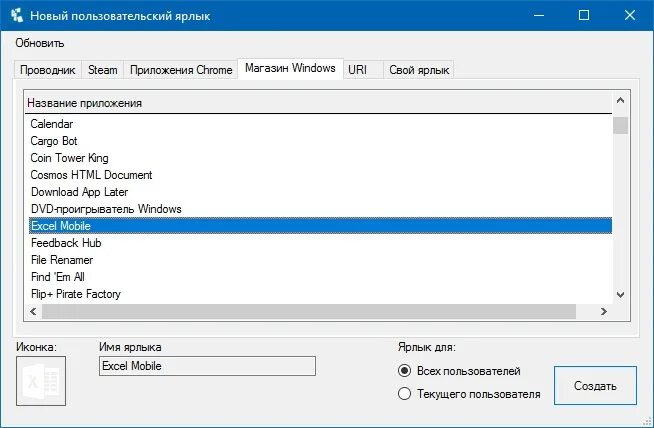Choose Coin Tower King from the list
Image resolution: width=654 pixels, height=428 pixels.
click(x=320, y=158)
